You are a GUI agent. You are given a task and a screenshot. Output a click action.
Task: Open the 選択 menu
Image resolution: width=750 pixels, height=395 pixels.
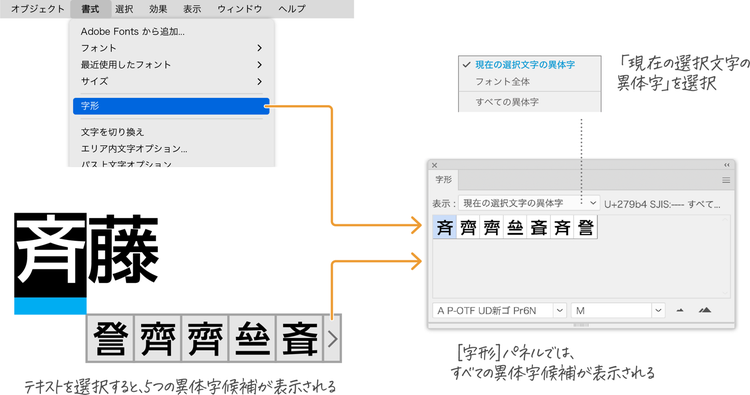pyautogui.click(x=124, y=9)
